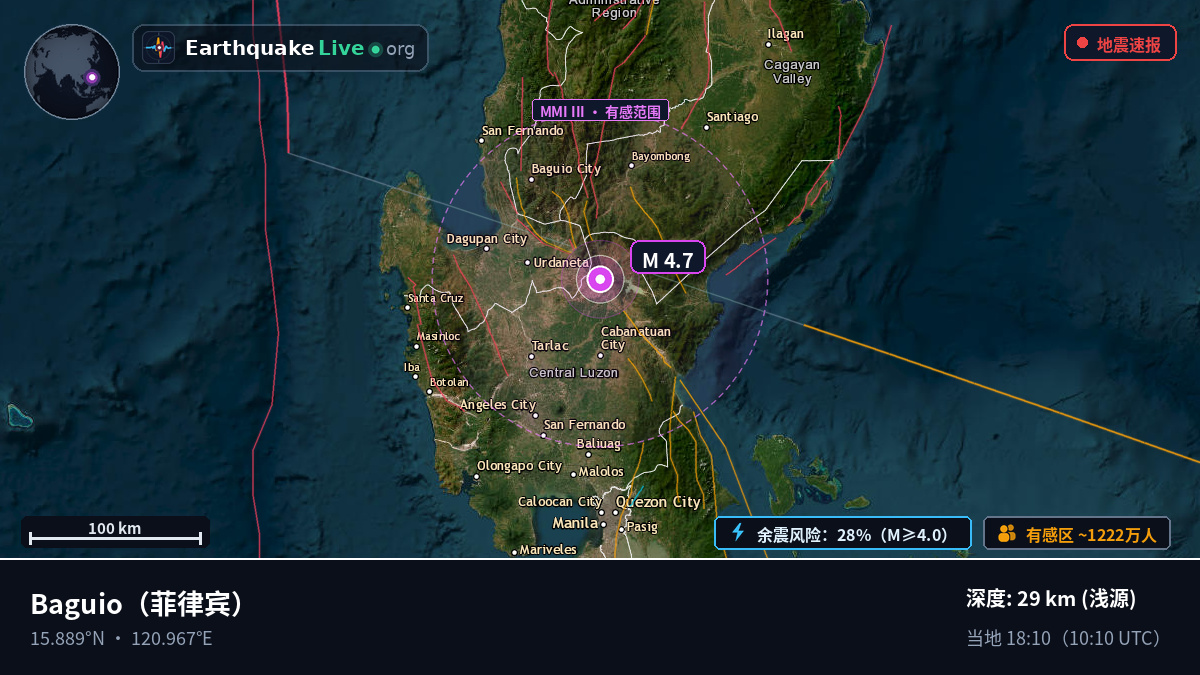Click the Dagupan City map label
1200x675 pixels.
[486, 239]
